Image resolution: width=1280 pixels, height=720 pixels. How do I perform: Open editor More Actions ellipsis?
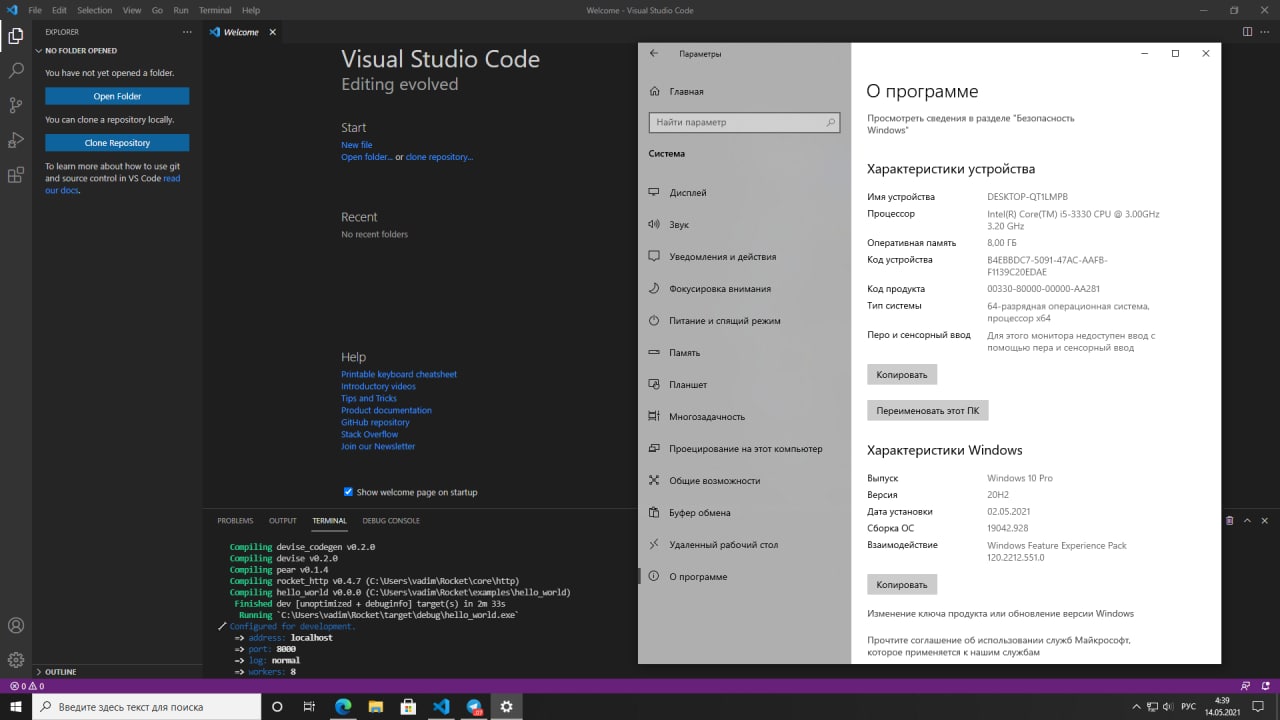(x=1266, y=32)
